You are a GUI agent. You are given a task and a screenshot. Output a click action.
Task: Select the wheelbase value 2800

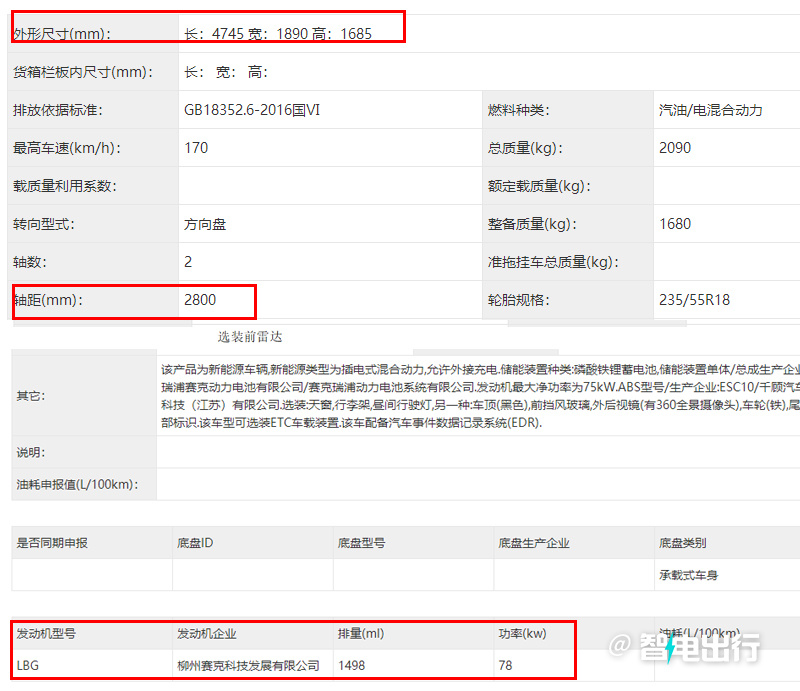(x=200, y=300)
